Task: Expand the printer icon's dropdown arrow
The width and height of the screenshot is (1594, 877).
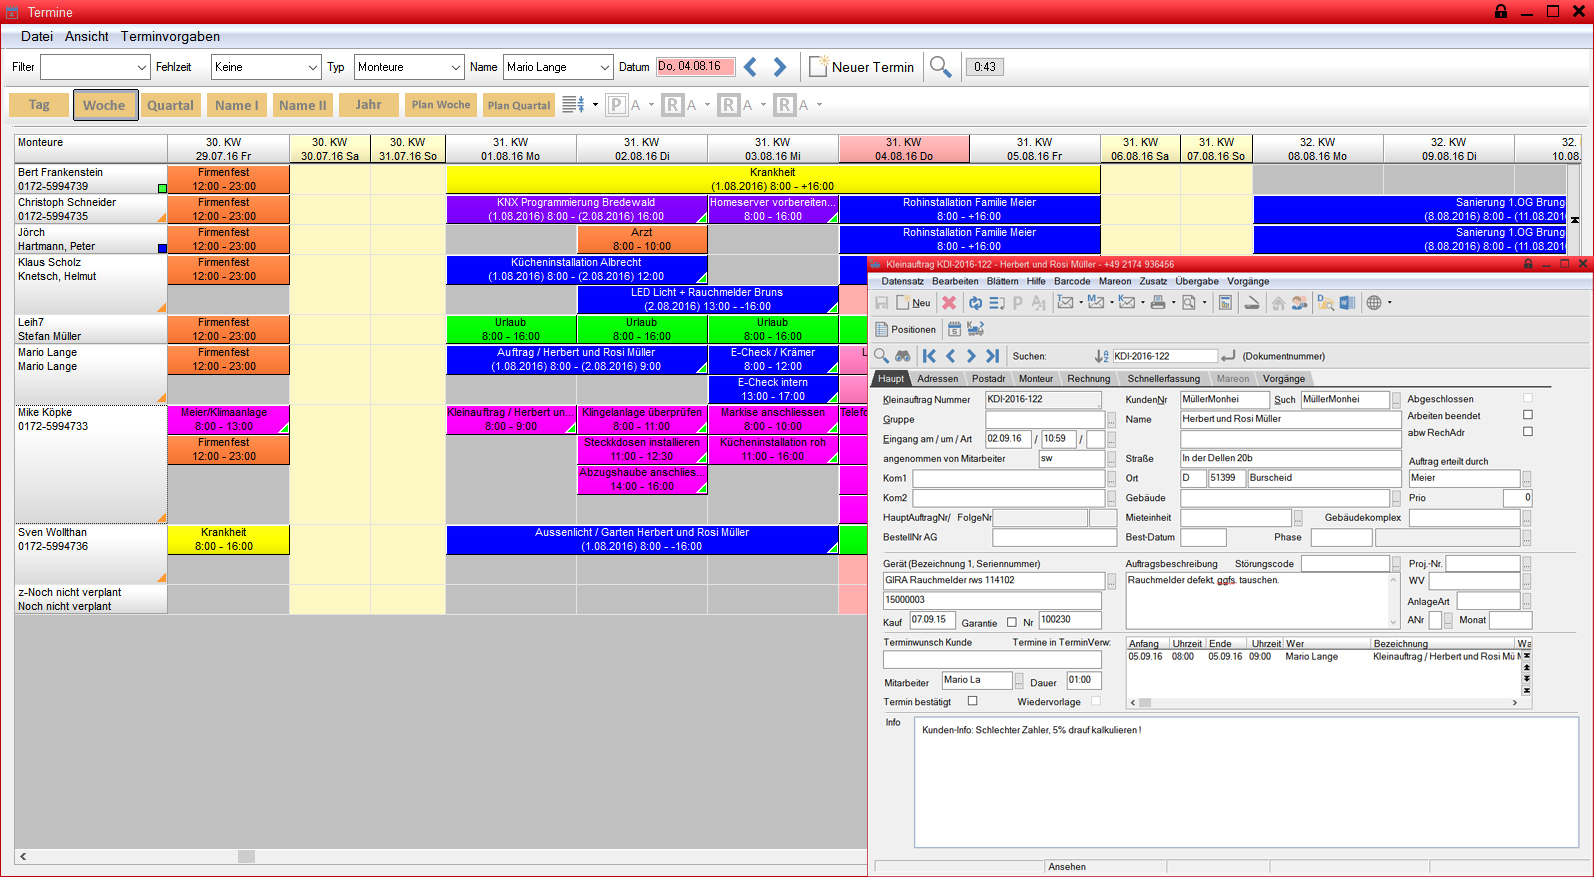Action: (x=1173, y=302)
